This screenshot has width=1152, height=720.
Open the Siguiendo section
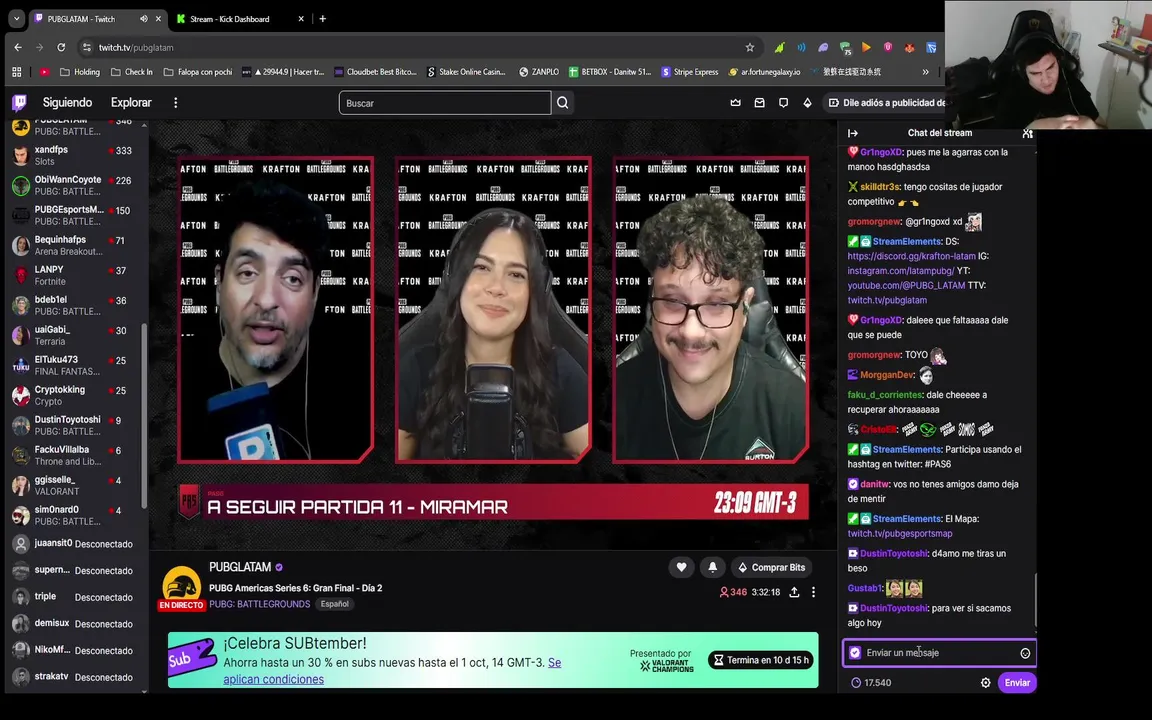tap(68, 103)
